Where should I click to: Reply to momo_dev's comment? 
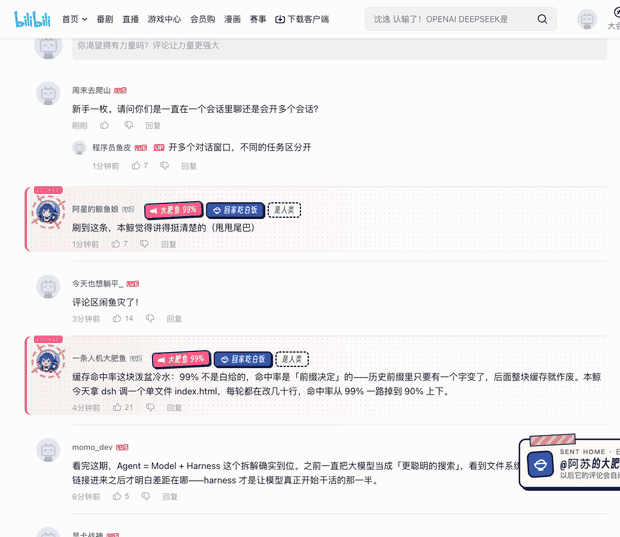pyautogui.click(x=170, y=496)
